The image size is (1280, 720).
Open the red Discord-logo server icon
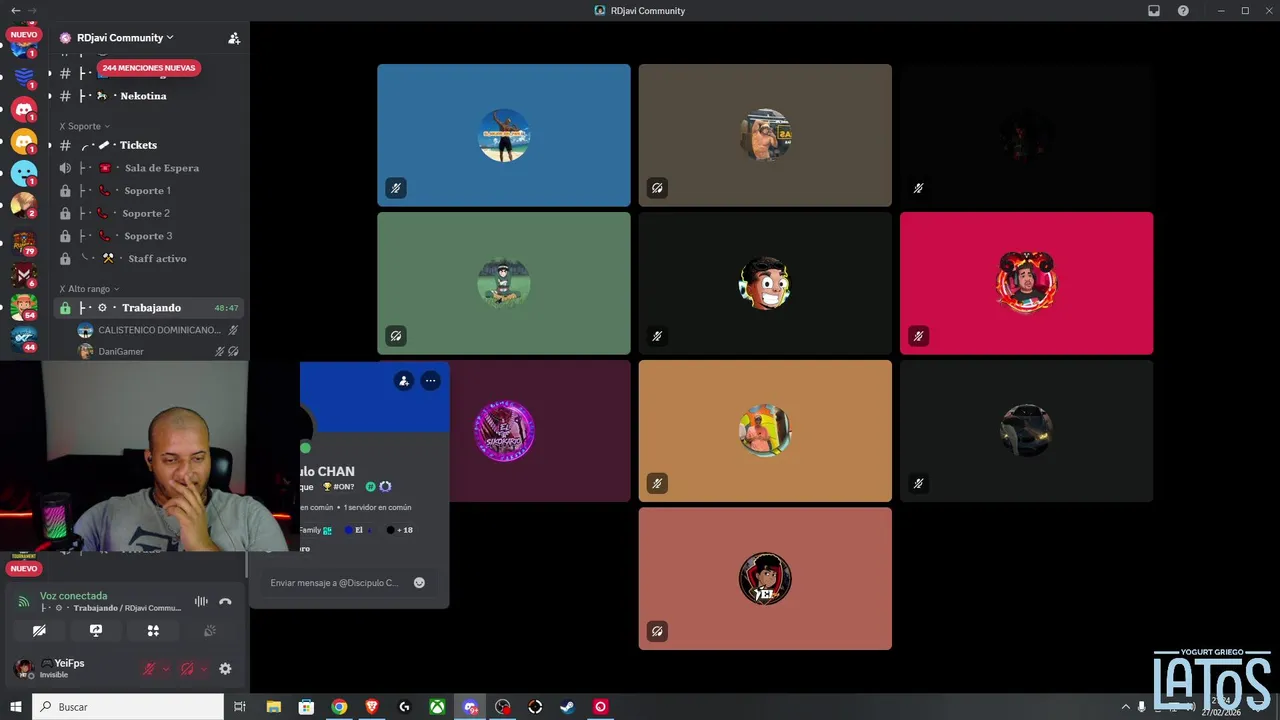click(x=24, y=109)
